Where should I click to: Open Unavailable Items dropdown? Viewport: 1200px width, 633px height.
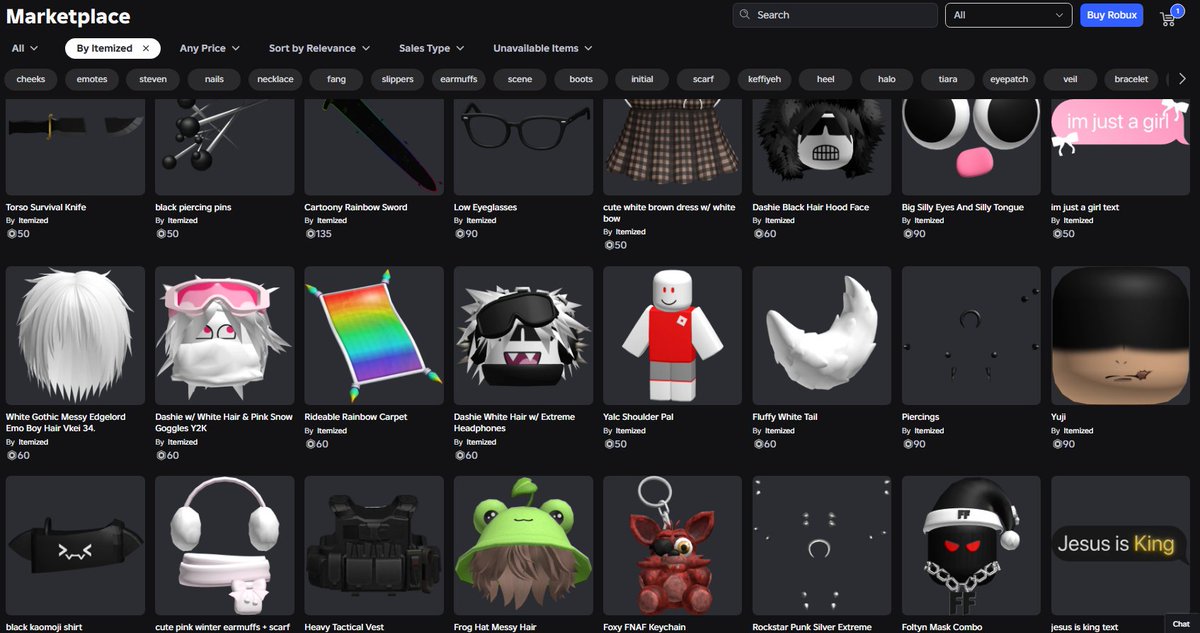[x=542, y=48]
